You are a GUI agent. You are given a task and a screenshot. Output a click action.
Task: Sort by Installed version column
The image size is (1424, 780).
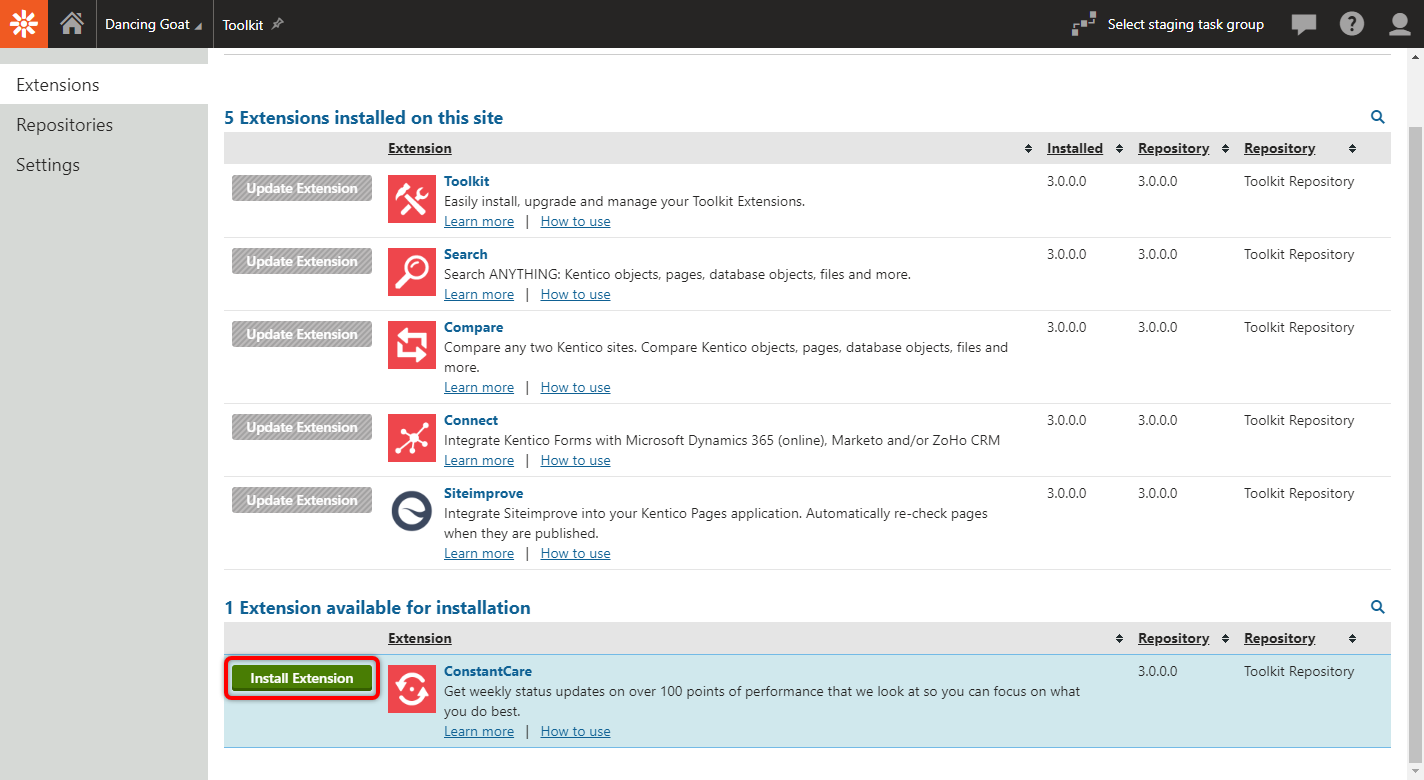pos(1119,148)
